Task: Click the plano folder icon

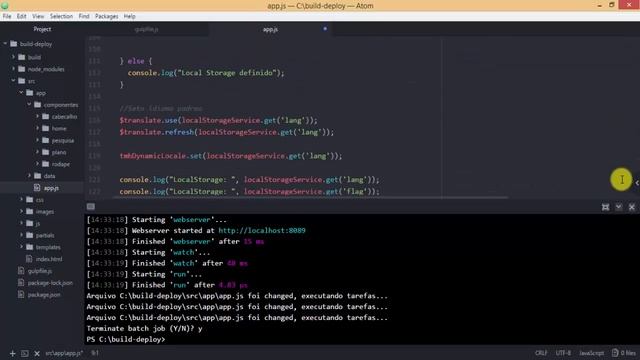Action: click(46, 152)
